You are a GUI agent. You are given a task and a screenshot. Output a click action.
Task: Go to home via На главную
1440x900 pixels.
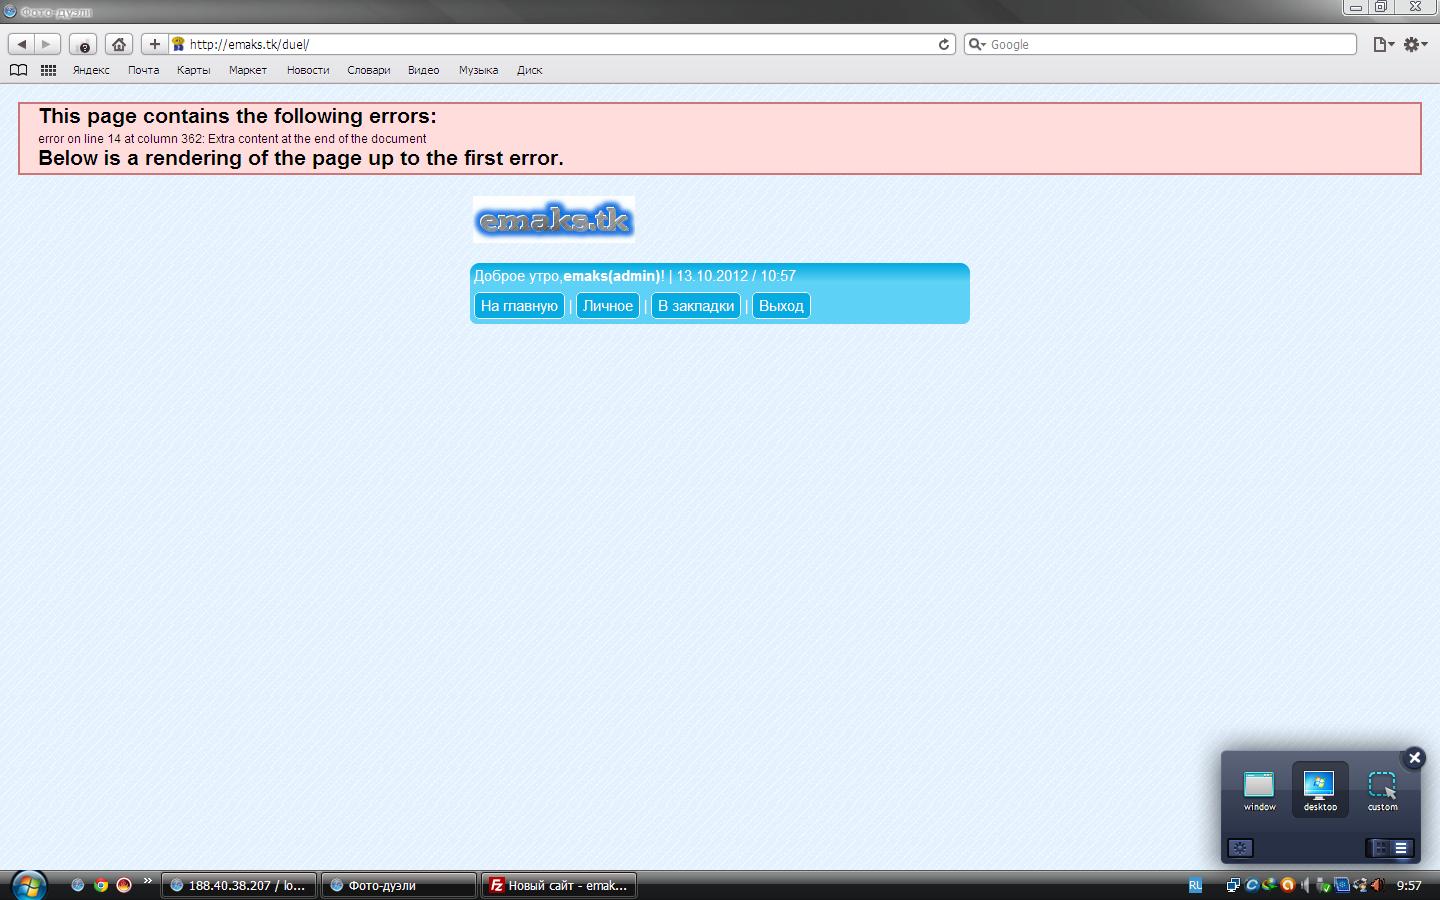(519, 306)
